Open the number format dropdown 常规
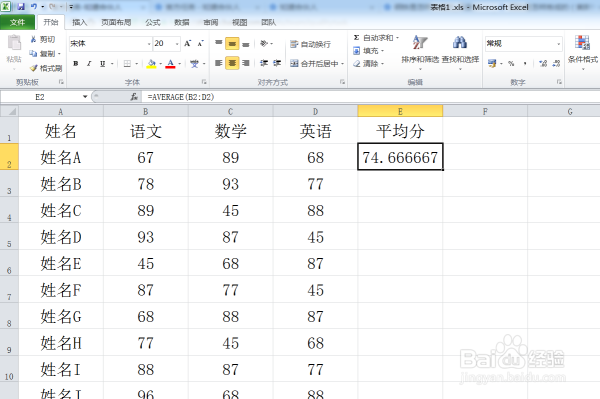The width and height of the screenshot is (600, 399). 558,44
